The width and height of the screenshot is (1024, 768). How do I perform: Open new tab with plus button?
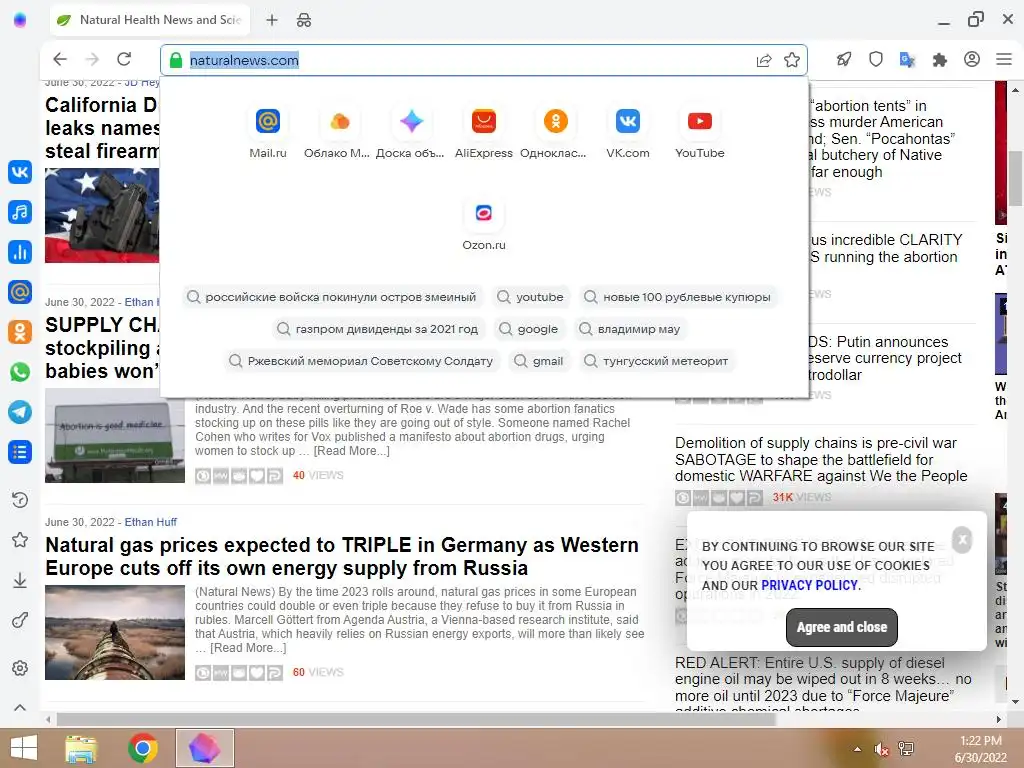click(x=272, y=20)
